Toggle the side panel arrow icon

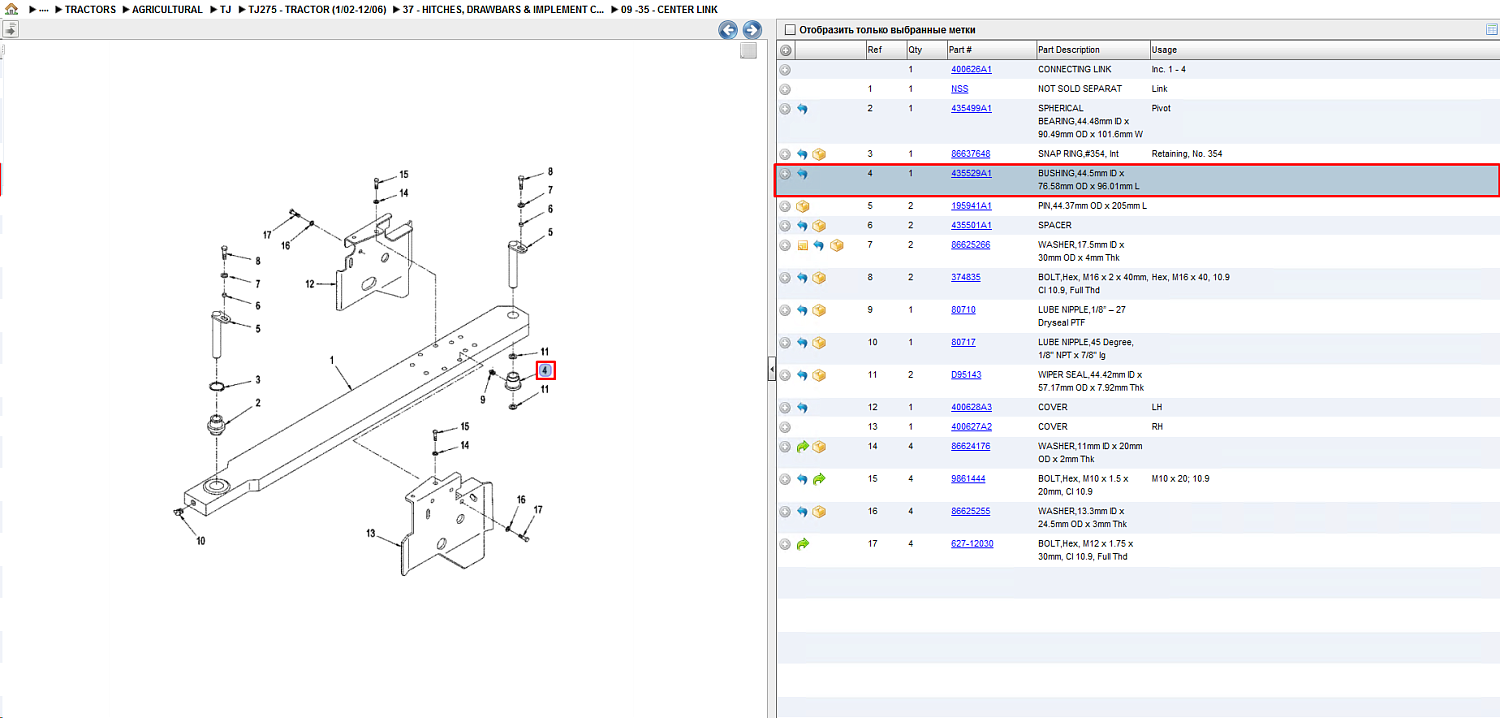tap(10, 30)
